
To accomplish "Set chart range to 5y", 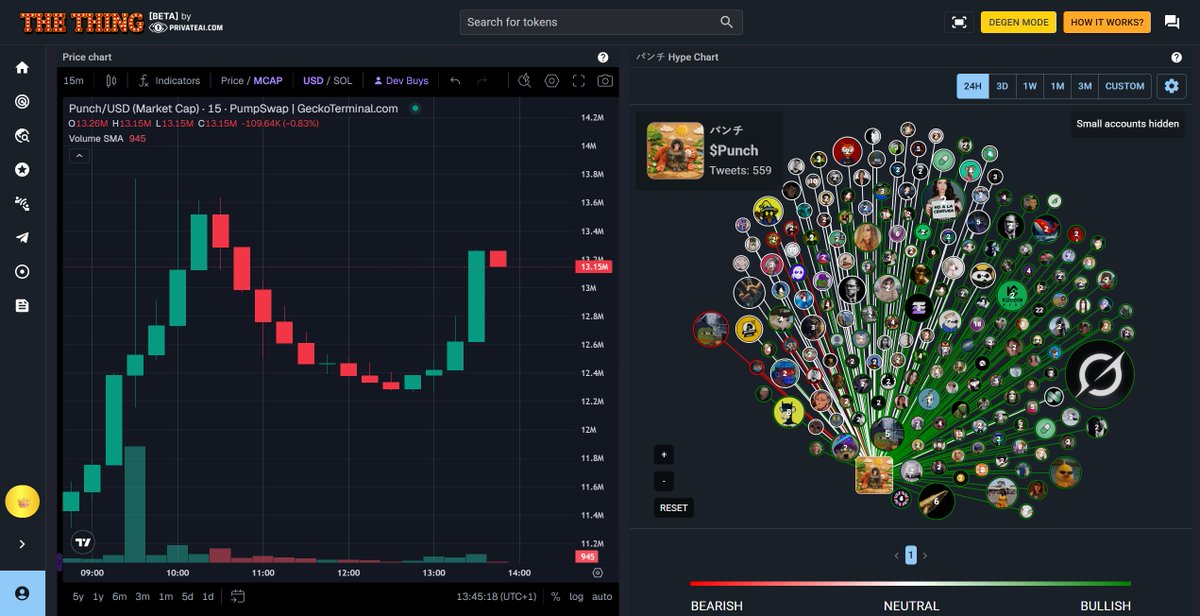I will [78, 597].
